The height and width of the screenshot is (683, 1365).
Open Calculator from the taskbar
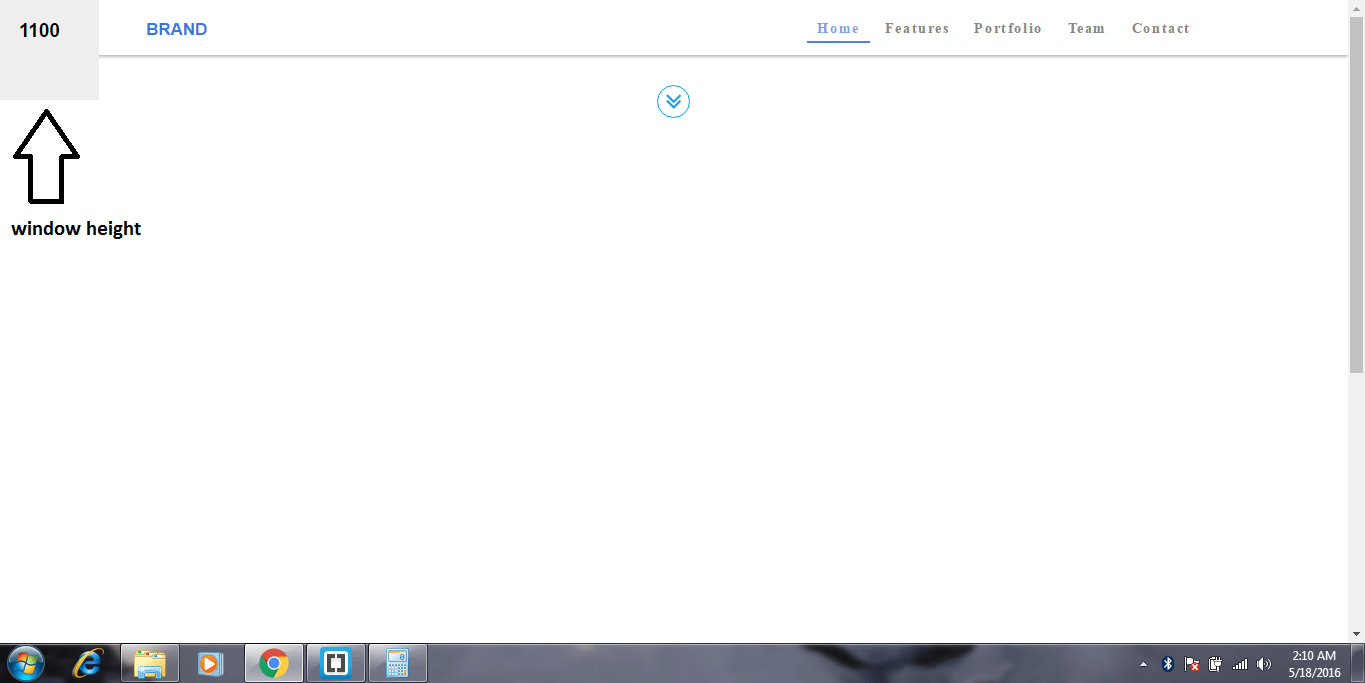(x=398, y=663)
